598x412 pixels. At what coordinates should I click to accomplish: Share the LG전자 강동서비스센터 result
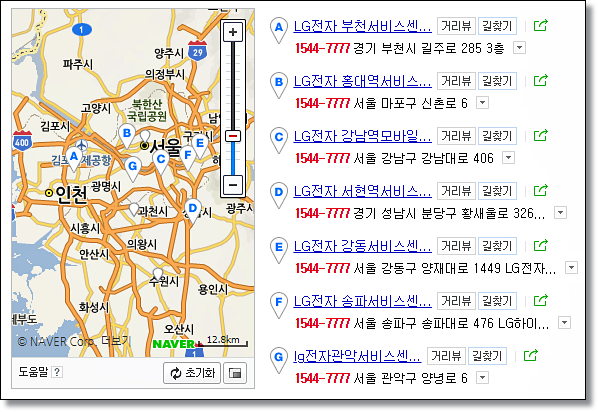click(541, 246)
